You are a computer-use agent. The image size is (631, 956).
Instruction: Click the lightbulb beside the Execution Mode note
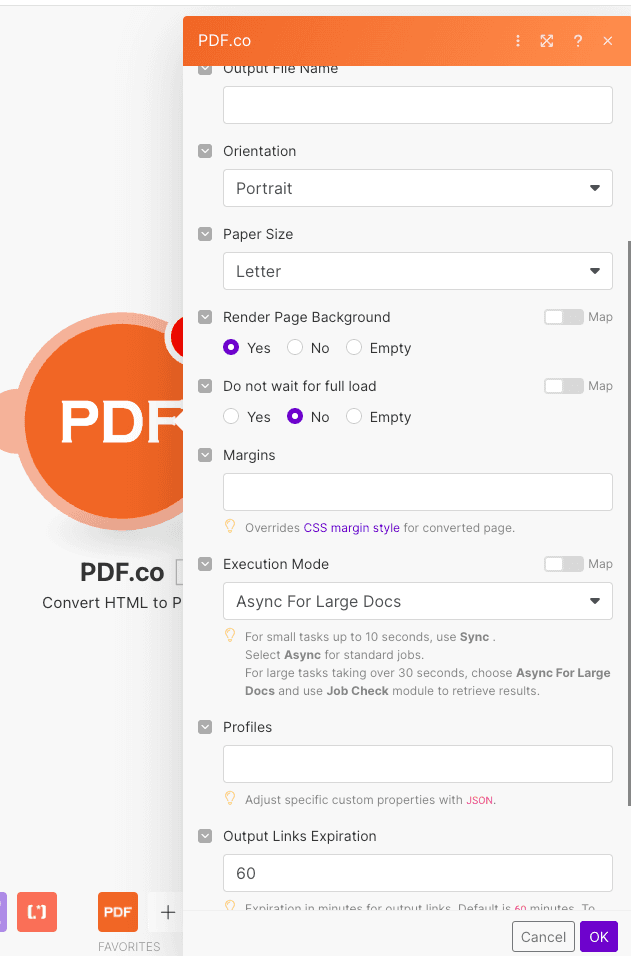point(230,636)
